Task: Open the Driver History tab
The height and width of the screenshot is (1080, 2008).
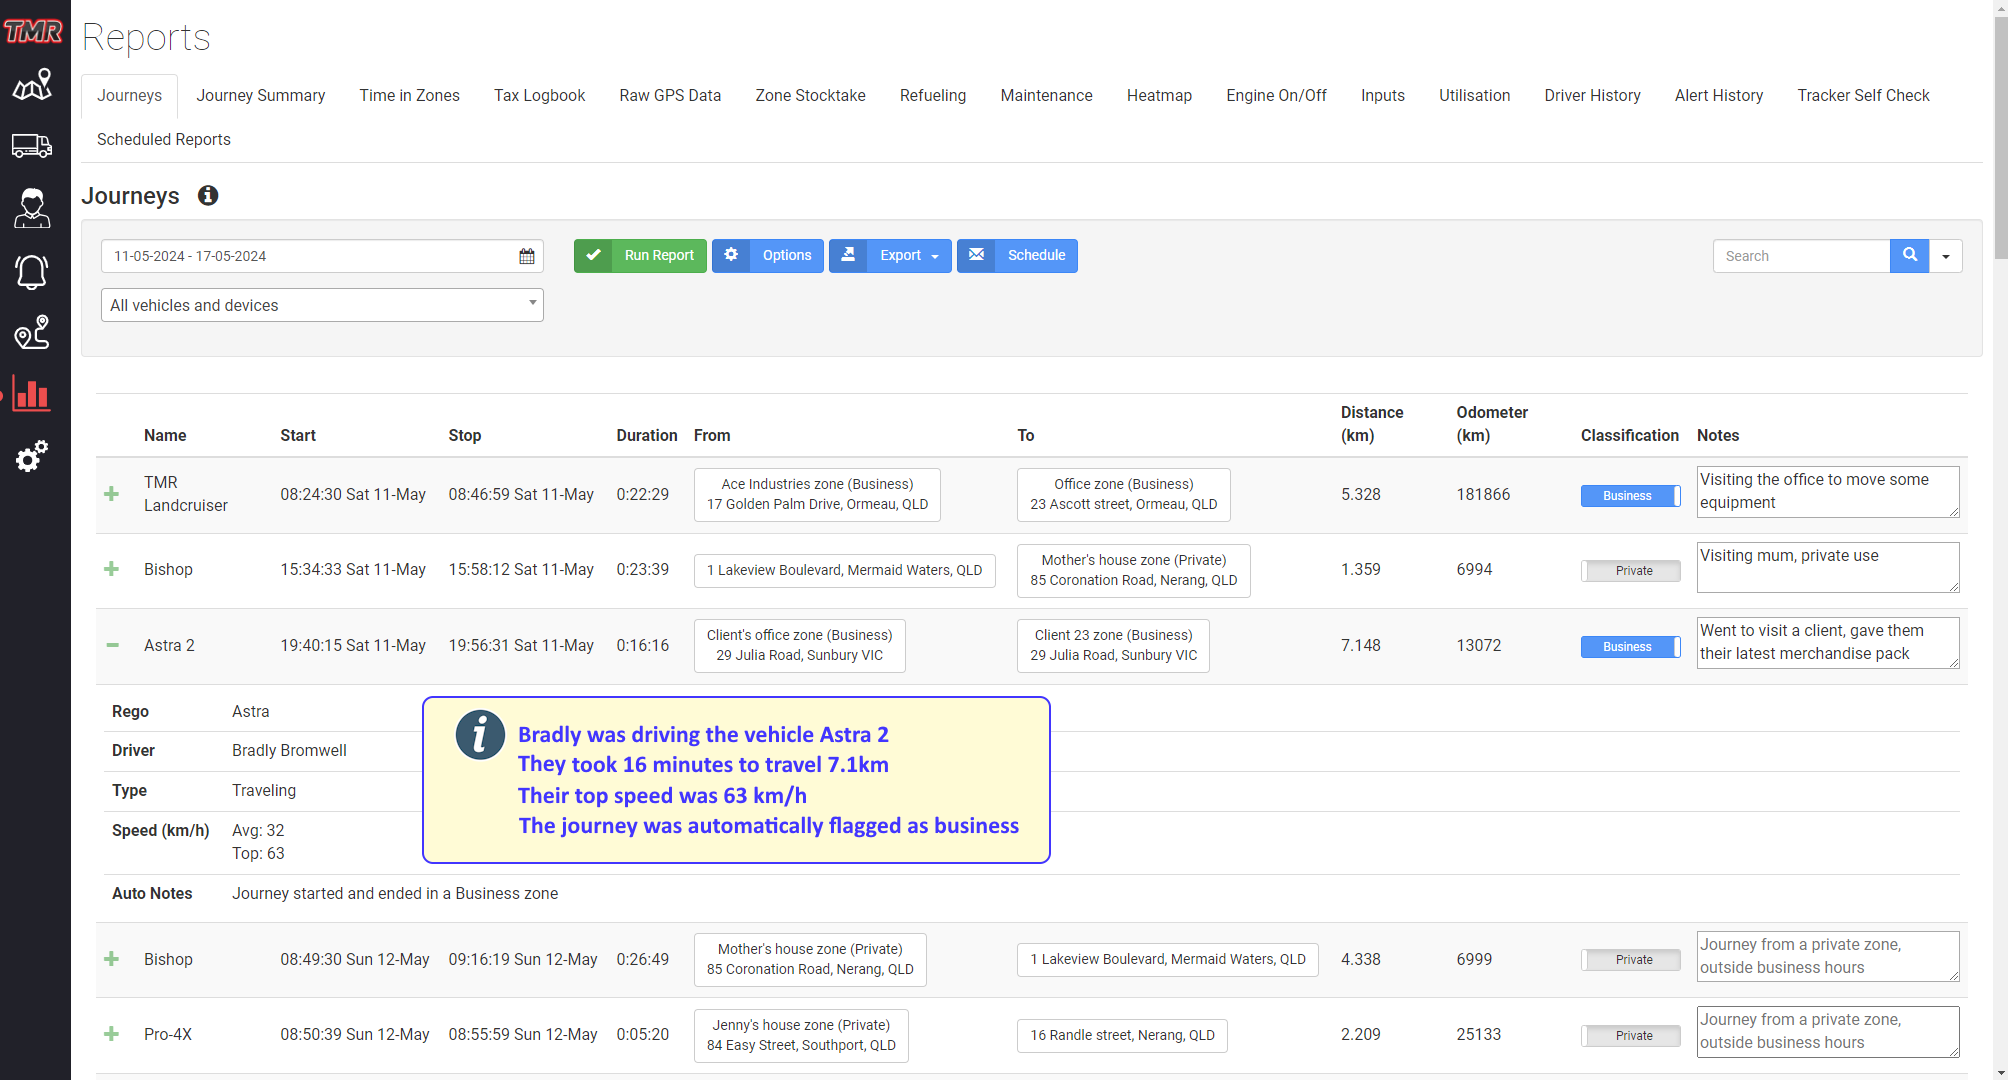Action: pos(1593,96)
